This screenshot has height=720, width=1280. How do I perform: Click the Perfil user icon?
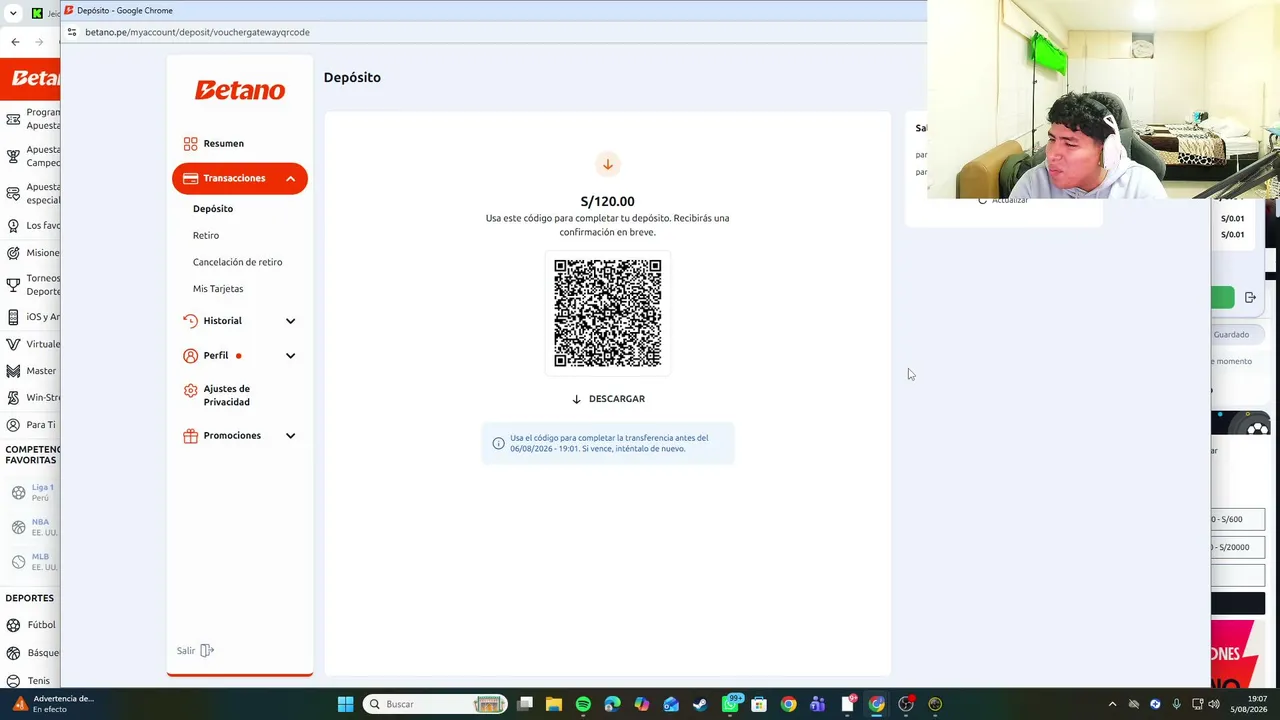190,356
